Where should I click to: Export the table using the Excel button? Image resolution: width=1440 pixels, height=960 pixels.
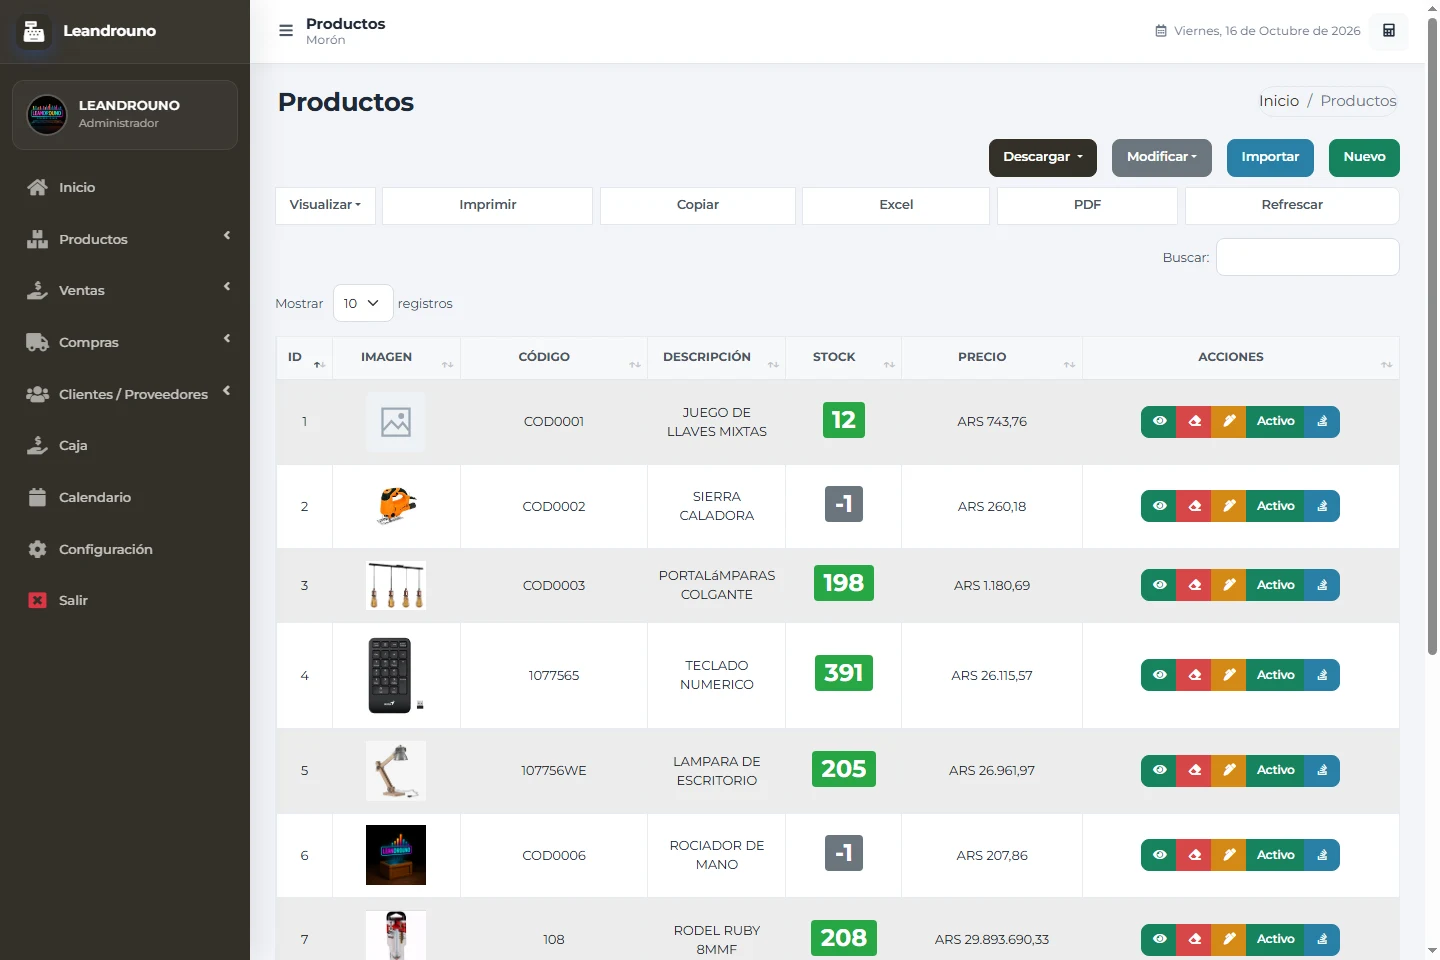click(896, 206)
